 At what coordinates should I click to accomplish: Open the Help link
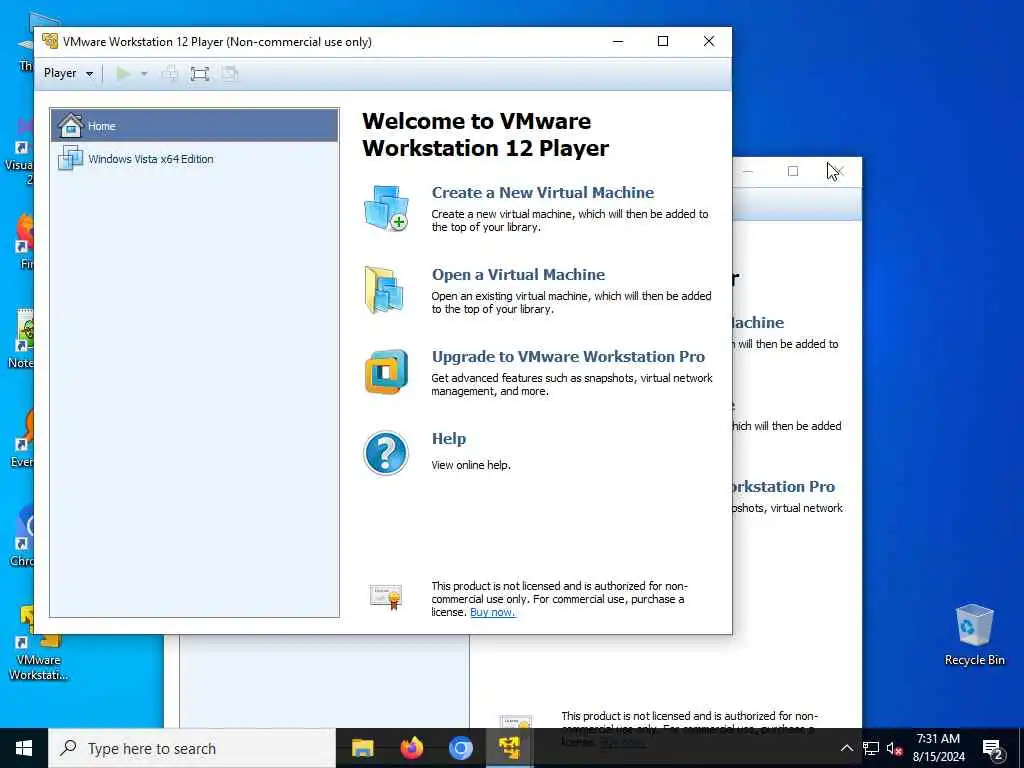tap(449, 439)
